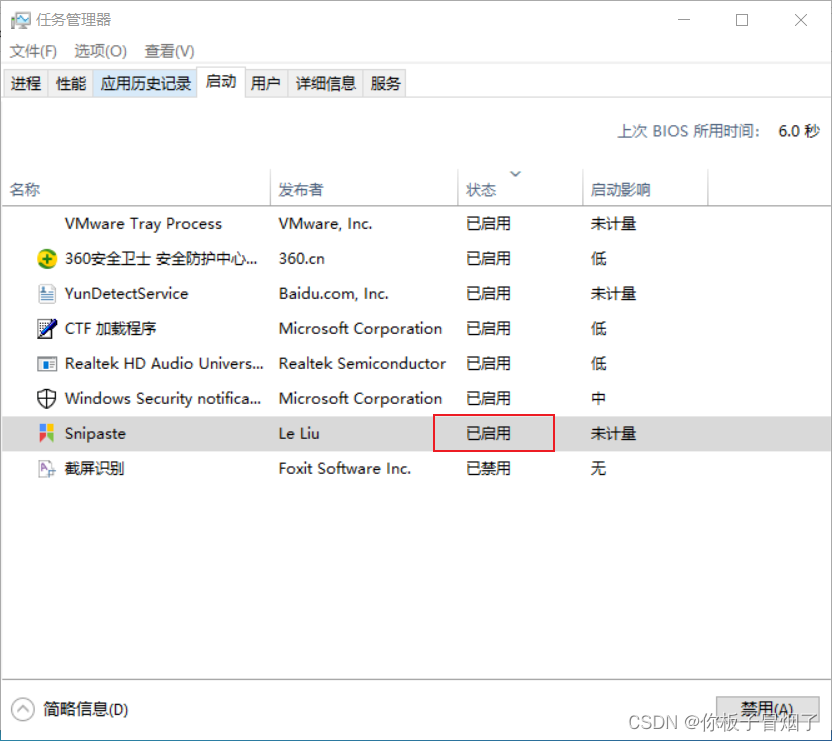Click the 360安全卫士 green icon

click(x=47, y=259)
